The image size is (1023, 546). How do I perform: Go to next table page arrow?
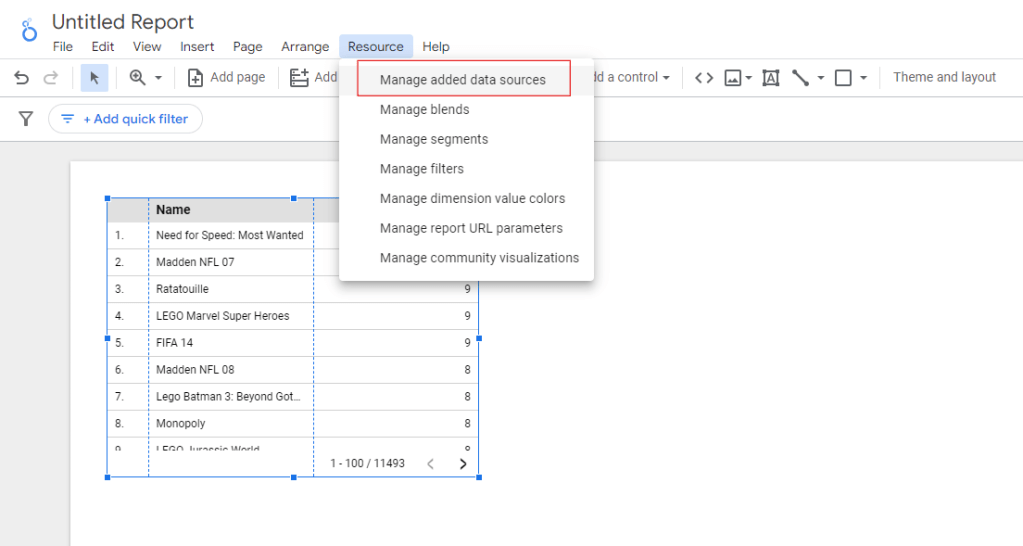tap(463, 464)
